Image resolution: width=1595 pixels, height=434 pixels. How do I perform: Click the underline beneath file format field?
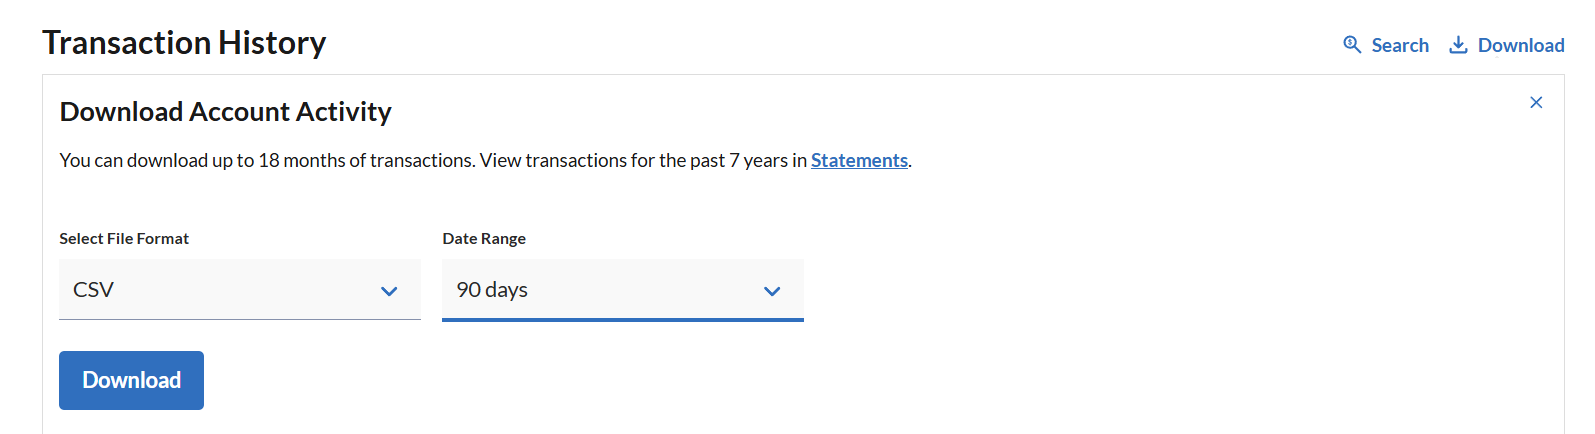pos(240,320)
